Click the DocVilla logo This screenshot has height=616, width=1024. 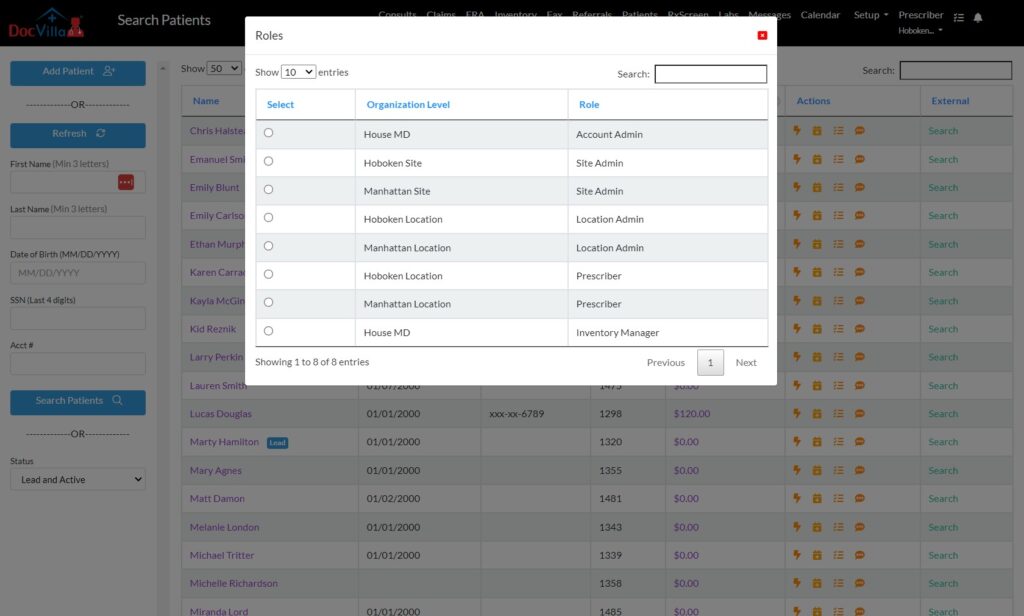(x=46, y=23)
